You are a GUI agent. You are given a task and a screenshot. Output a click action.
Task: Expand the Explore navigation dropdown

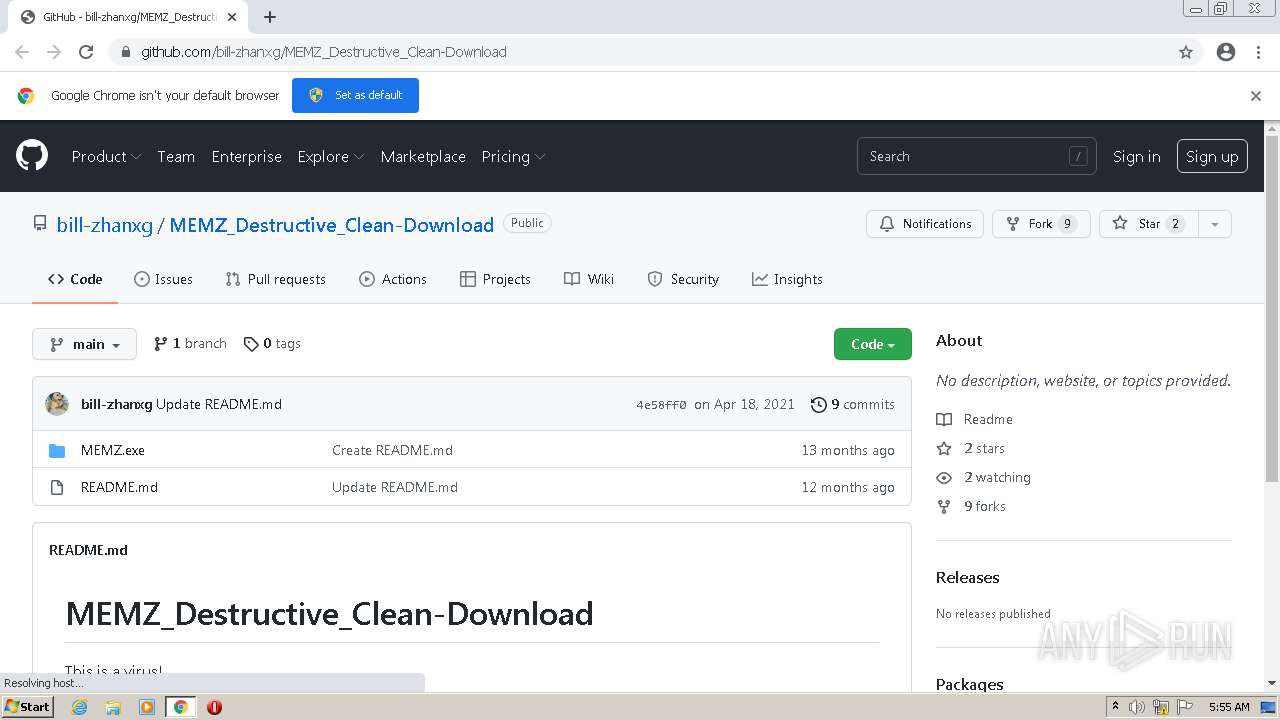(x=331, y=157)
